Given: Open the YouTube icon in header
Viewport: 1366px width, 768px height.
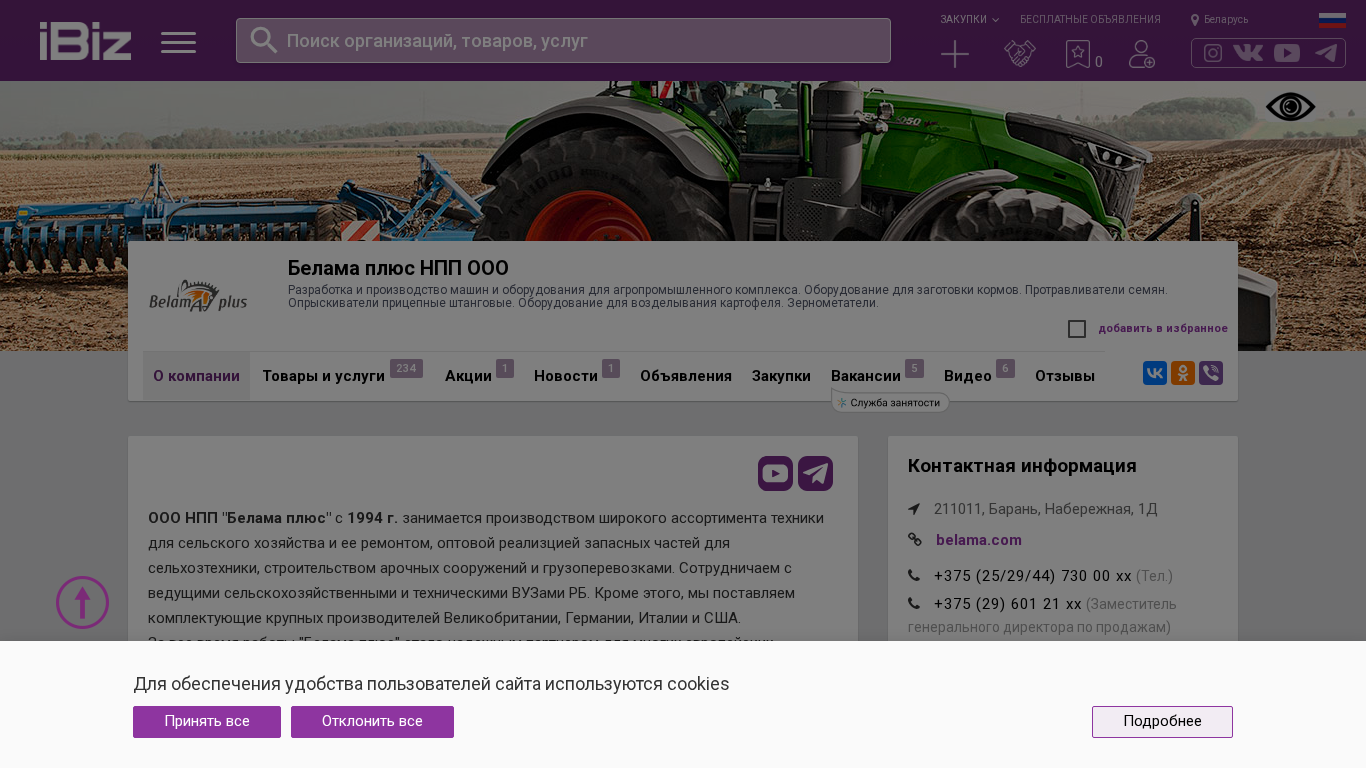Looking at the screenshot, I should click(x=1287, y=53).
